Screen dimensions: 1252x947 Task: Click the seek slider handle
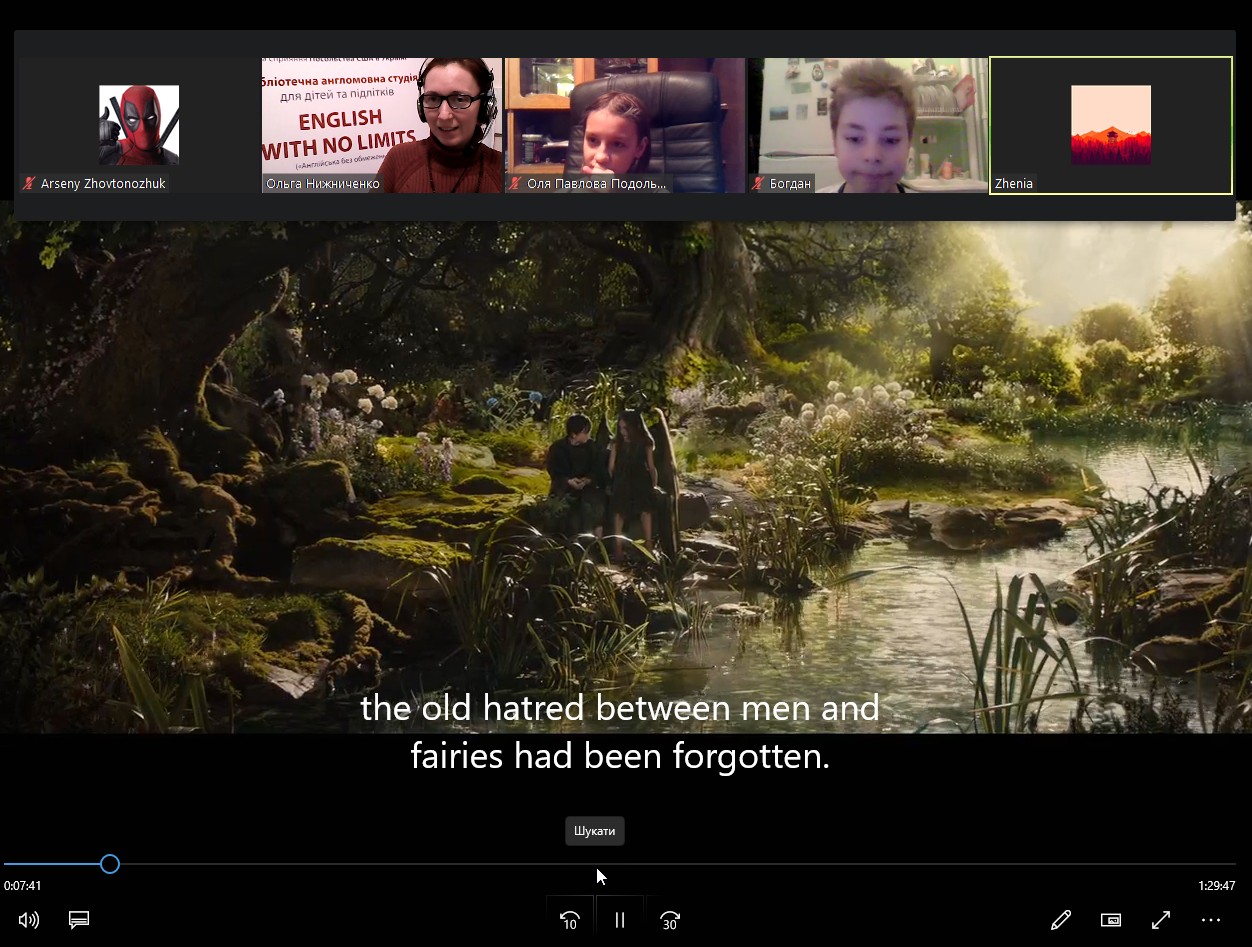tap(110, 864)
